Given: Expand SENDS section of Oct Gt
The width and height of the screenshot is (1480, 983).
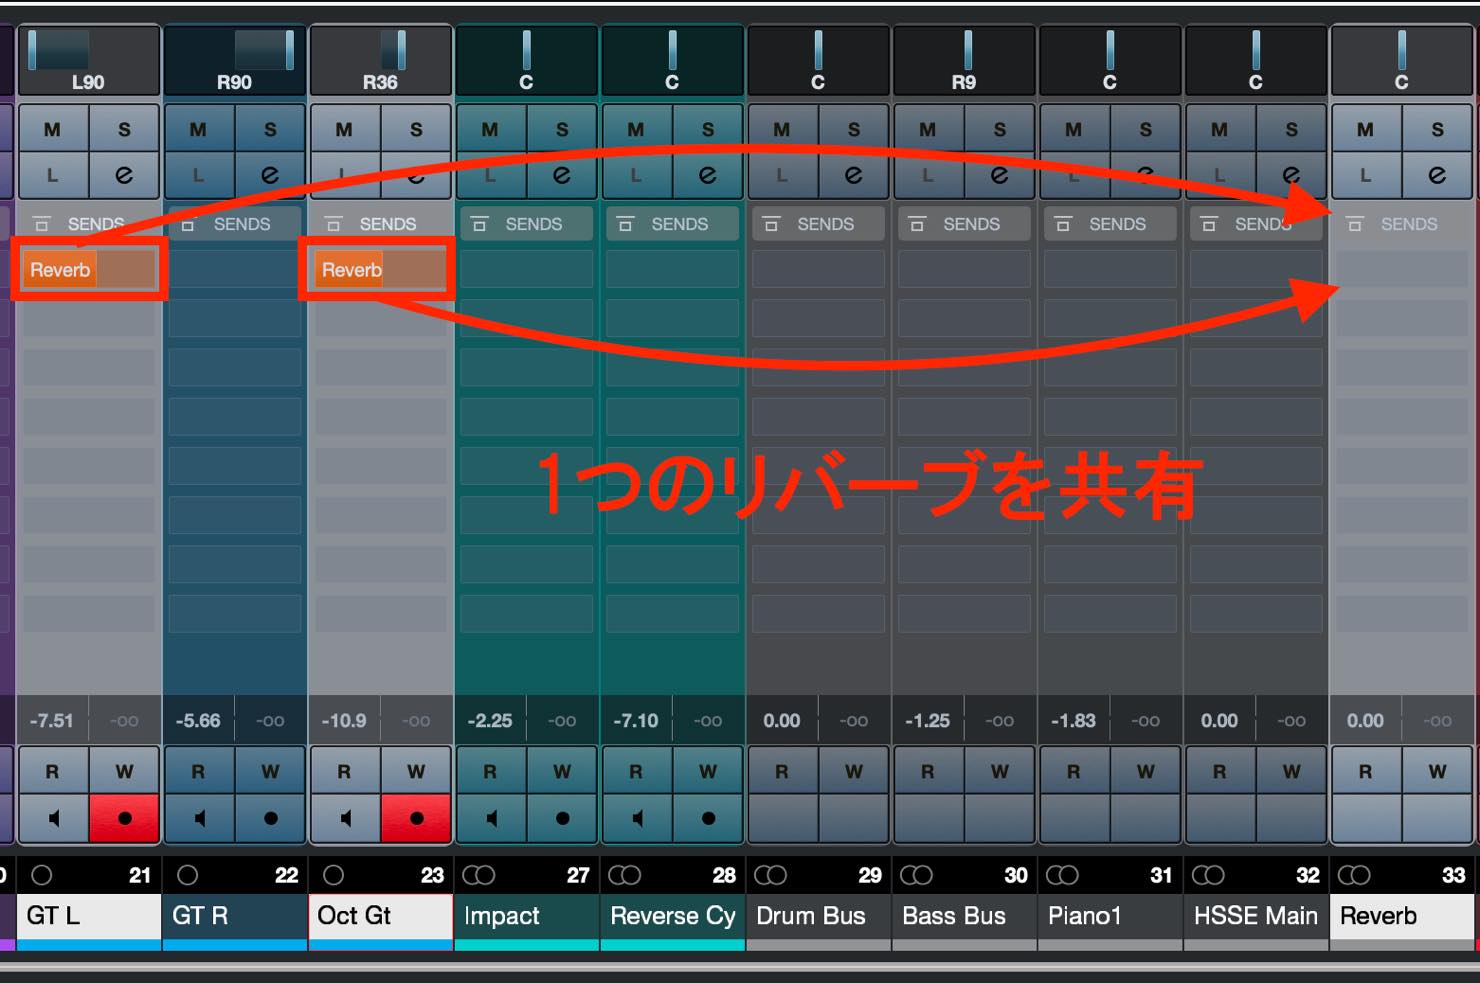Looking at the screenshot, I should pos(381,224).
